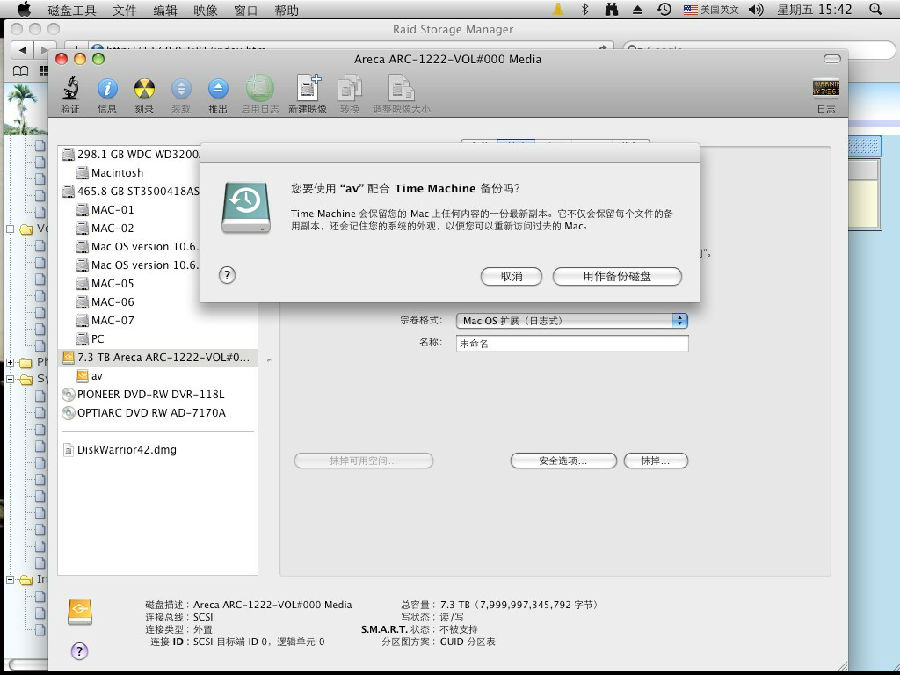Click the 抹掉可用空间... button

pos(363,460)
